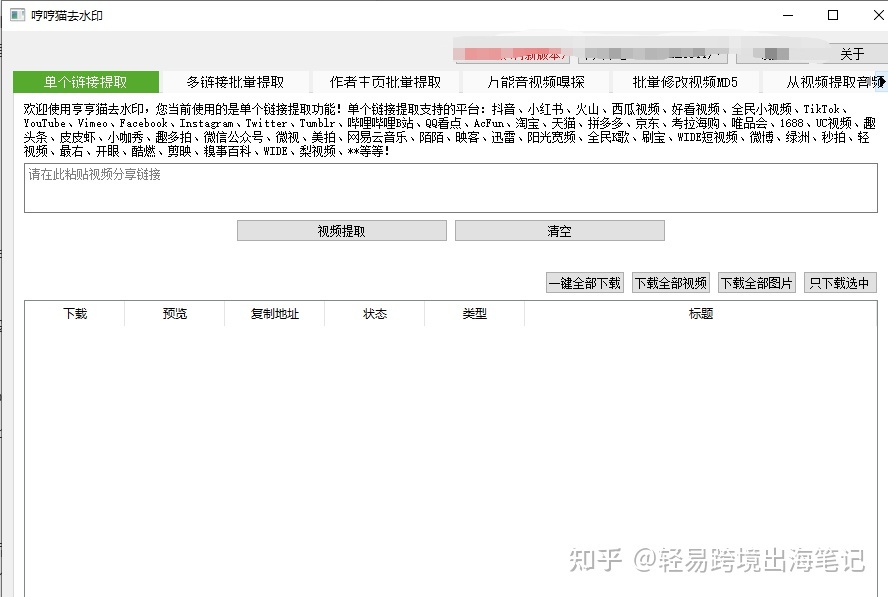Click the 一键全部下载 button
This screenshot has width=888, height=597.
(x=583, y=282)
